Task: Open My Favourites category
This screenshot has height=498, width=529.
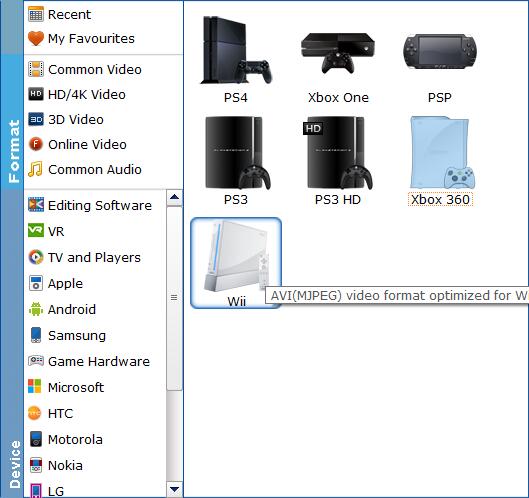Action: pyautogui.click(x=81, y=38)
